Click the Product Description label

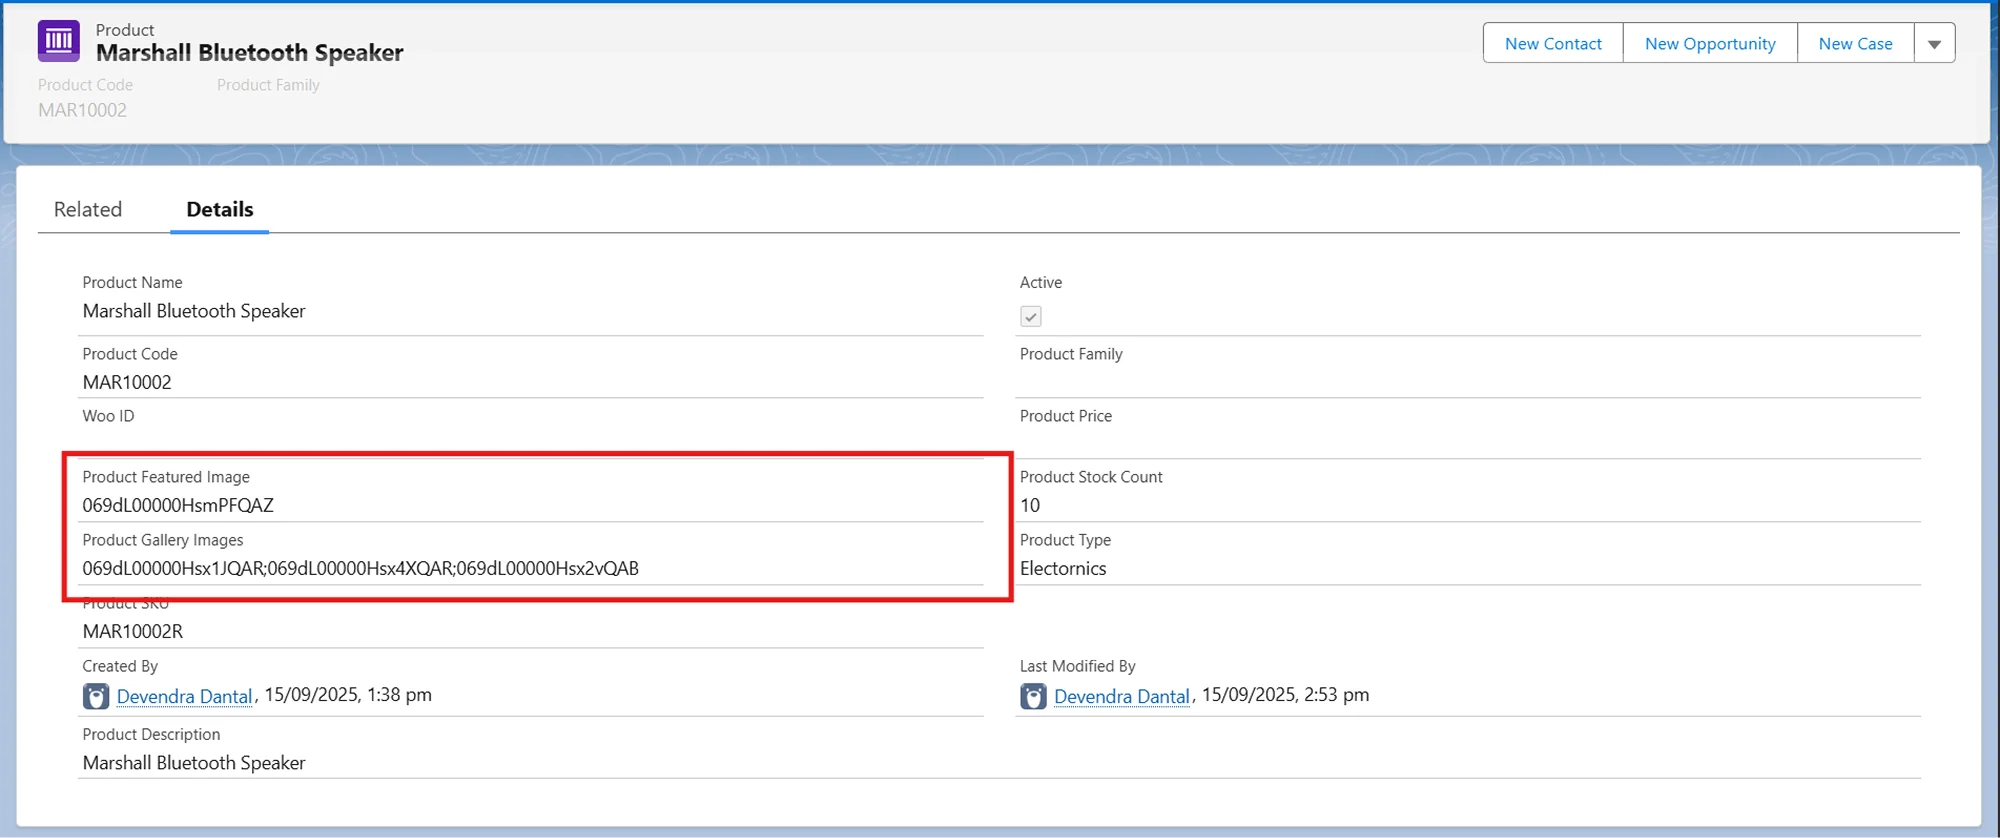click(151, 734)
